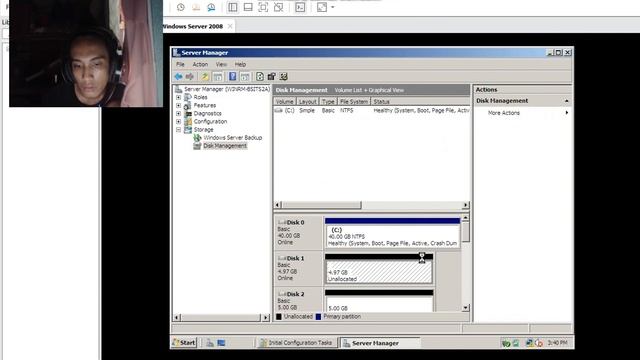Select the 4.97 GB Unallocated region on Disk 1

pos(379,269)
